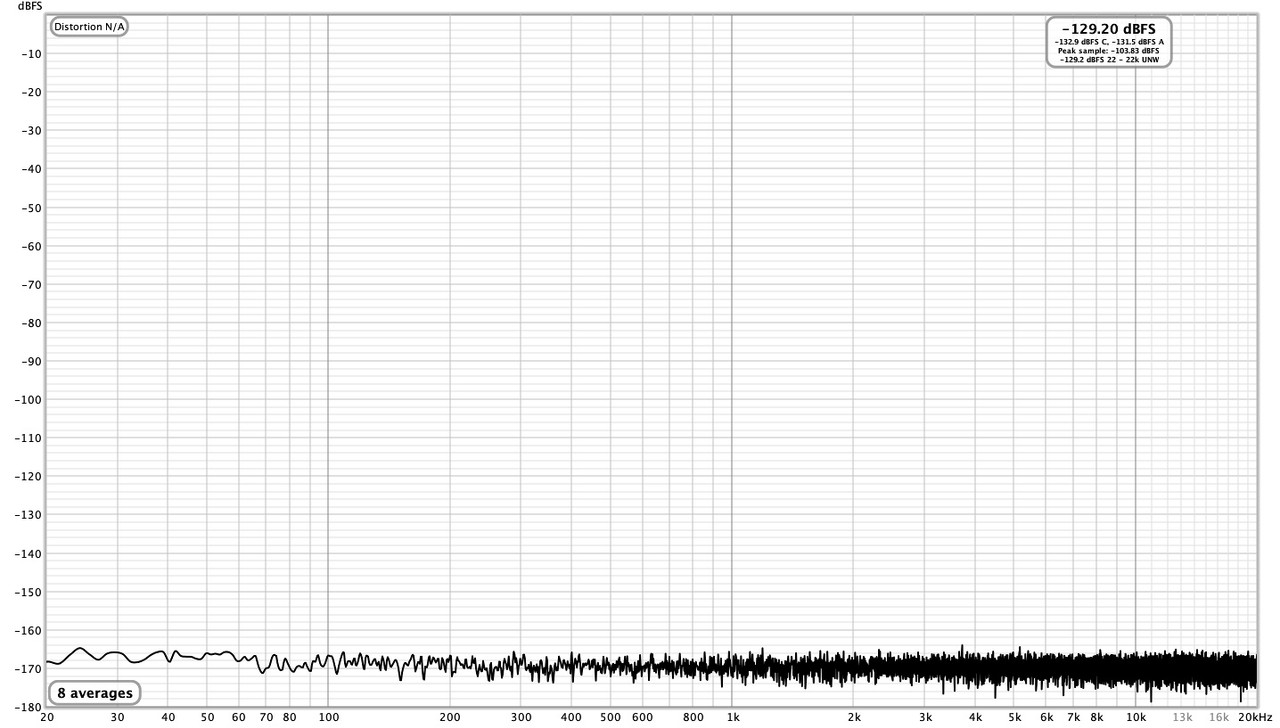The width and height of the screenshot is (1280, 728).
Task: Click the 'Peak sample: -103.83 dBFS' line
Action: pyautogui.click(x=1109, y=50)
